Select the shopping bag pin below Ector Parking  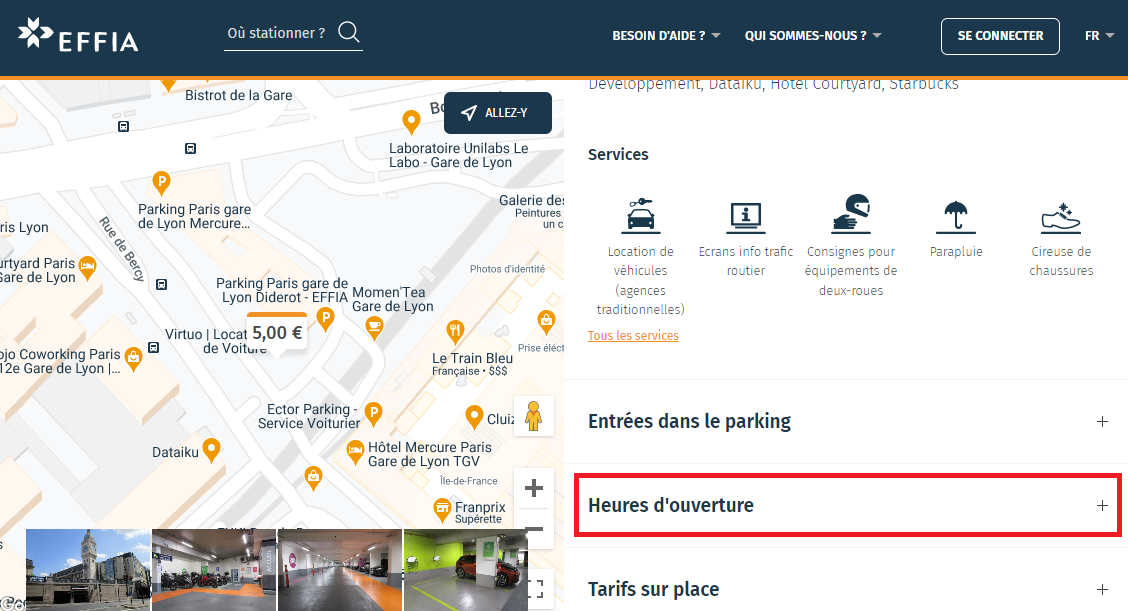[x=313, y=477]
